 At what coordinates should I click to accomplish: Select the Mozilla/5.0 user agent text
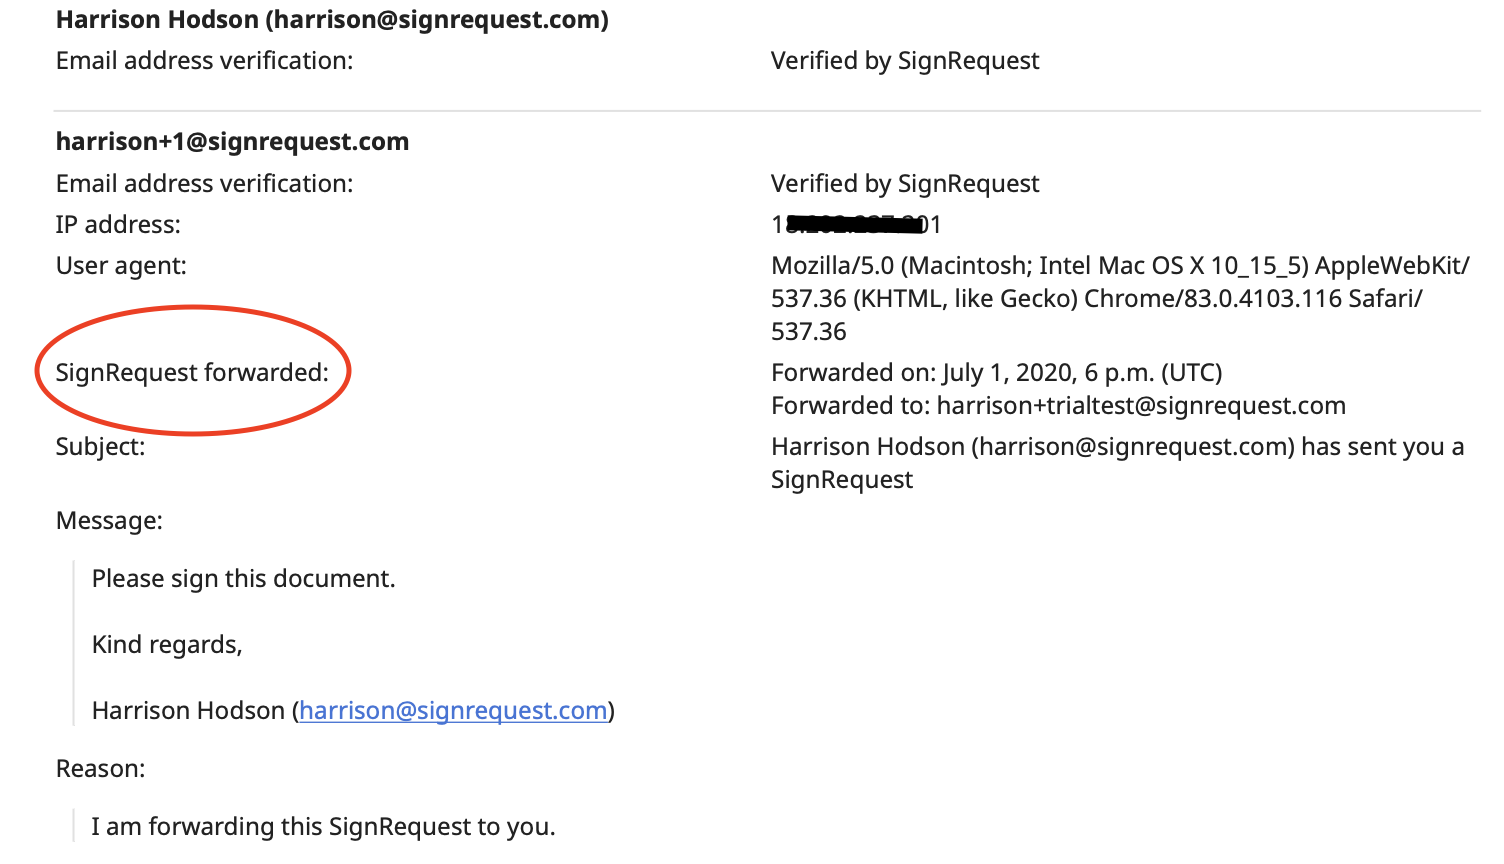click(x=1120, y=299)
